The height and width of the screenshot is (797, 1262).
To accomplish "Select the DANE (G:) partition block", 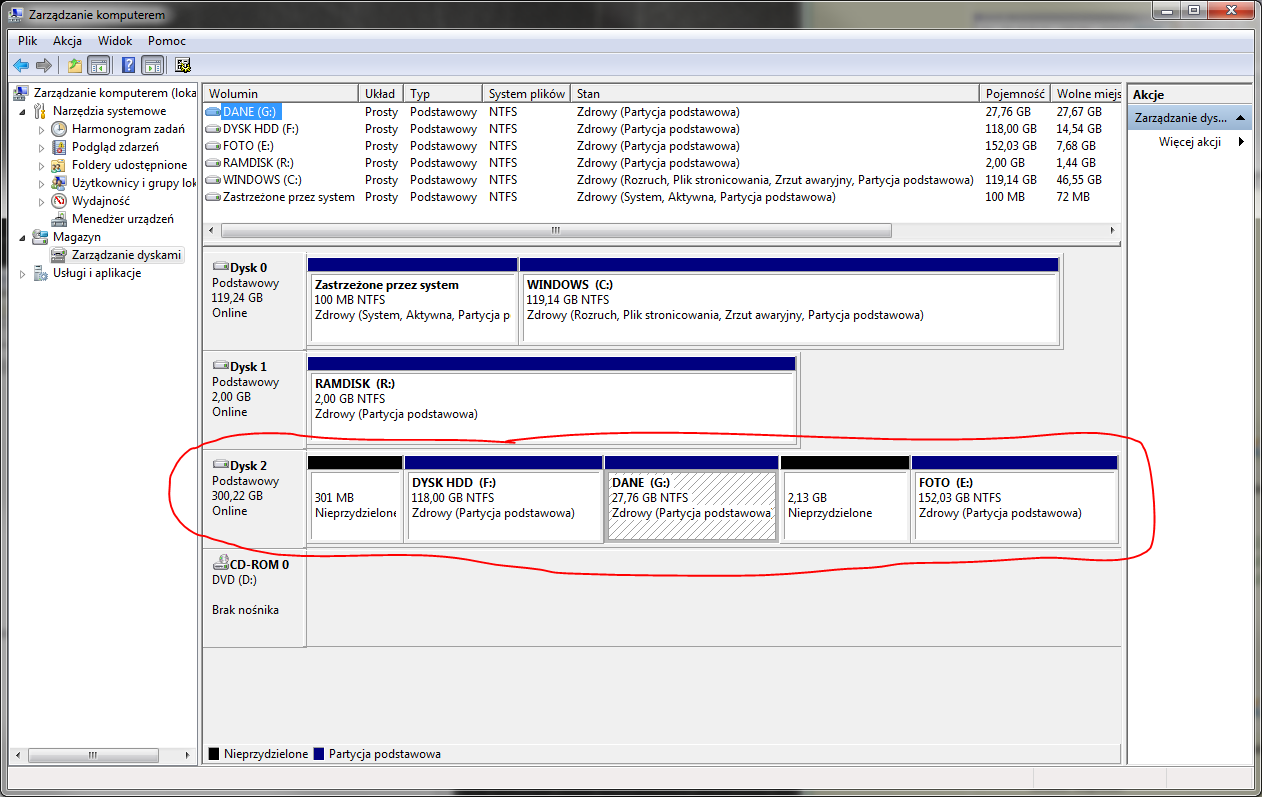I will (x=691, y=498).
